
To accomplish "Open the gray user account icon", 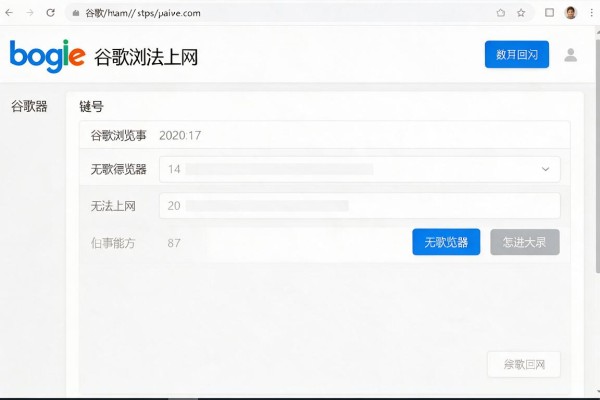I will 571,55.
